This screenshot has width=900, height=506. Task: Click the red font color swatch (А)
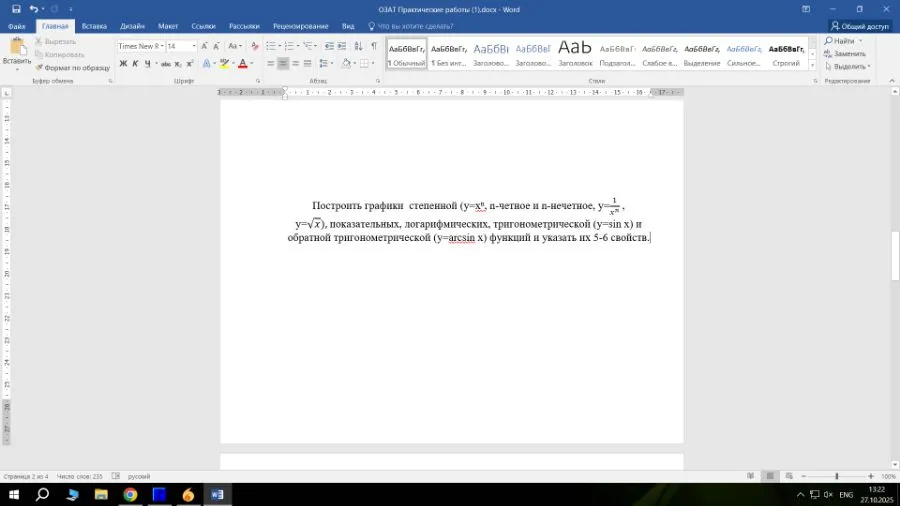[242, 64]
